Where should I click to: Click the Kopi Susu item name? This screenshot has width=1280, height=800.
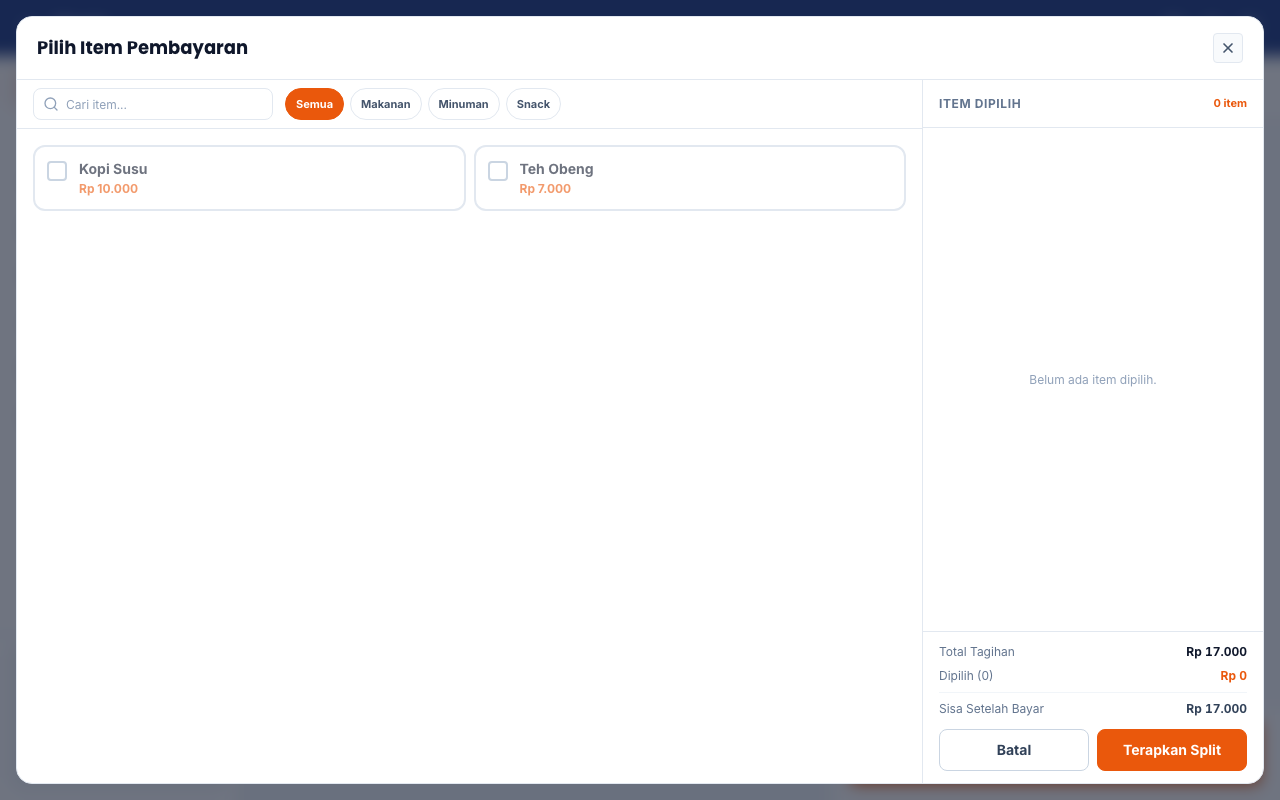[113, 169]
